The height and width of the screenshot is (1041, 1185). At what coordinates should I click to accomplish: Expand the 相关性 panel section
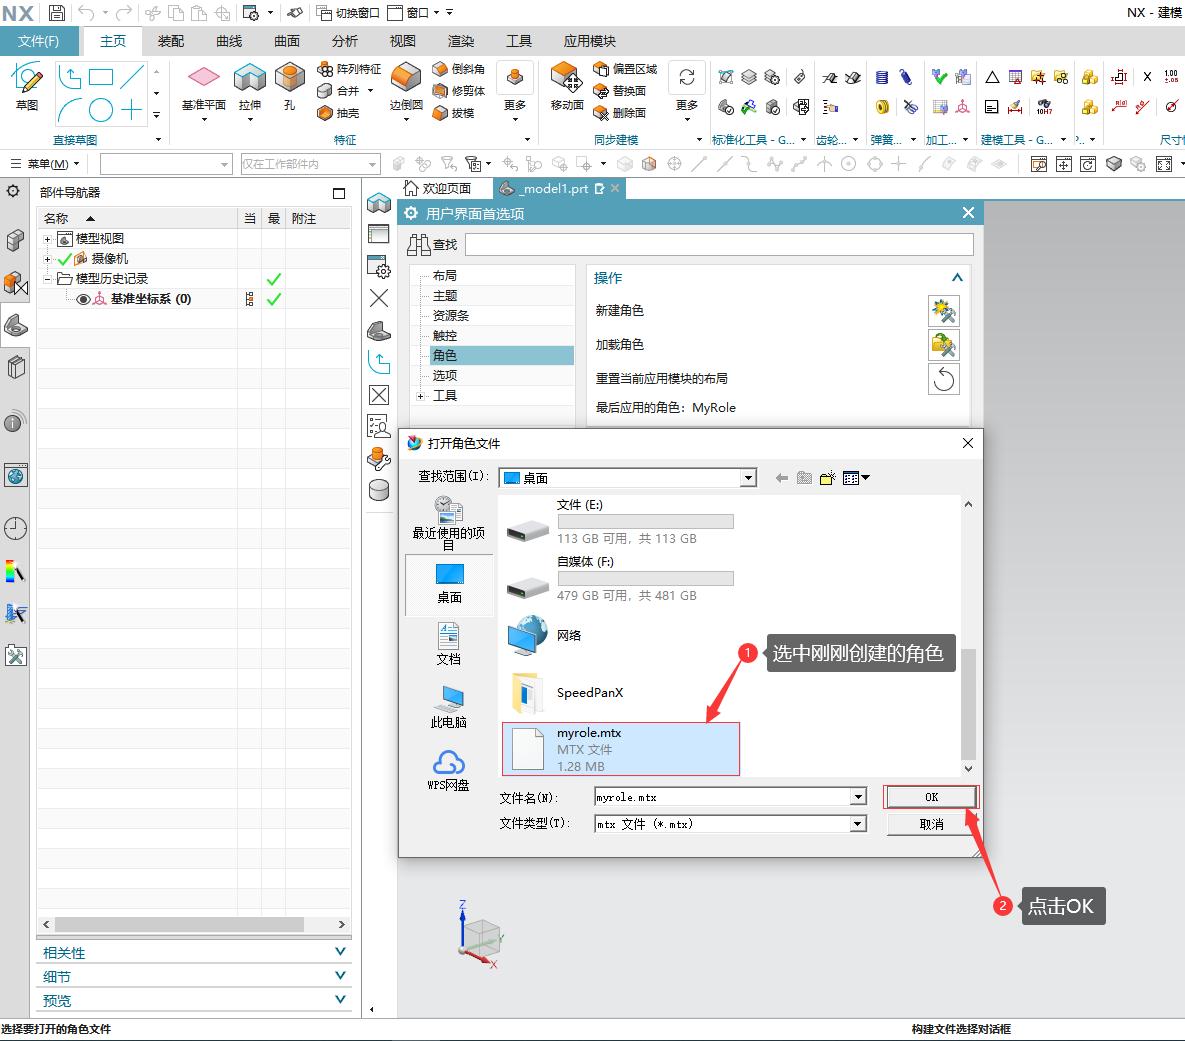point(340,952)
